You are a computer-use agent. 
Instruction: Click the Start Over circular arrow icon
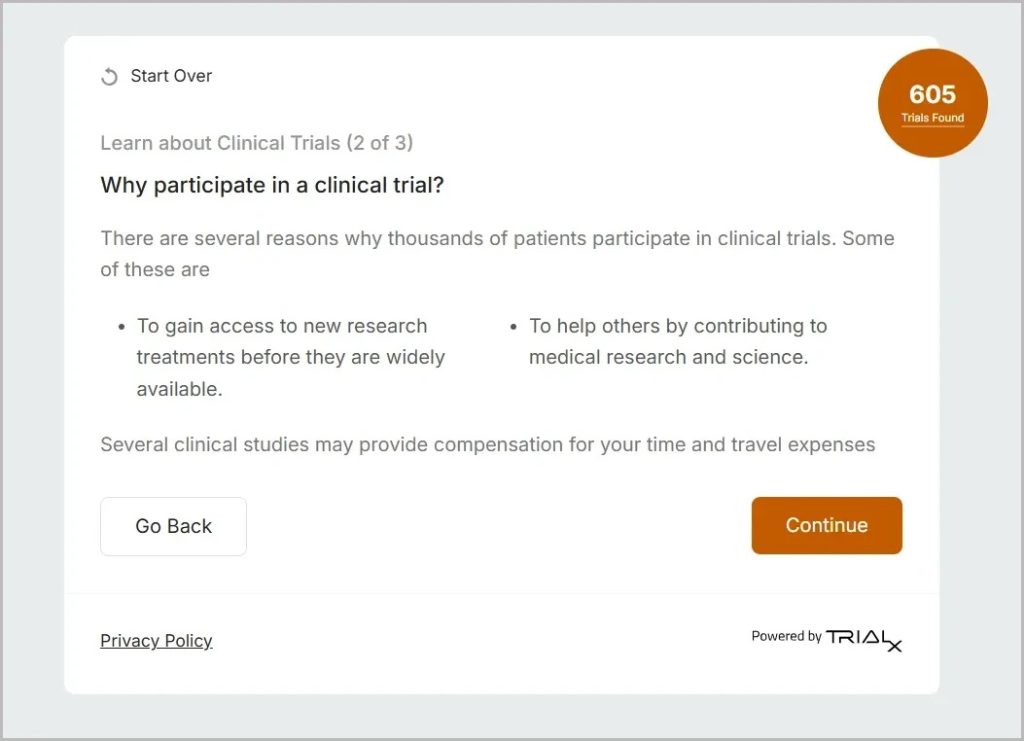pos(109,77)
